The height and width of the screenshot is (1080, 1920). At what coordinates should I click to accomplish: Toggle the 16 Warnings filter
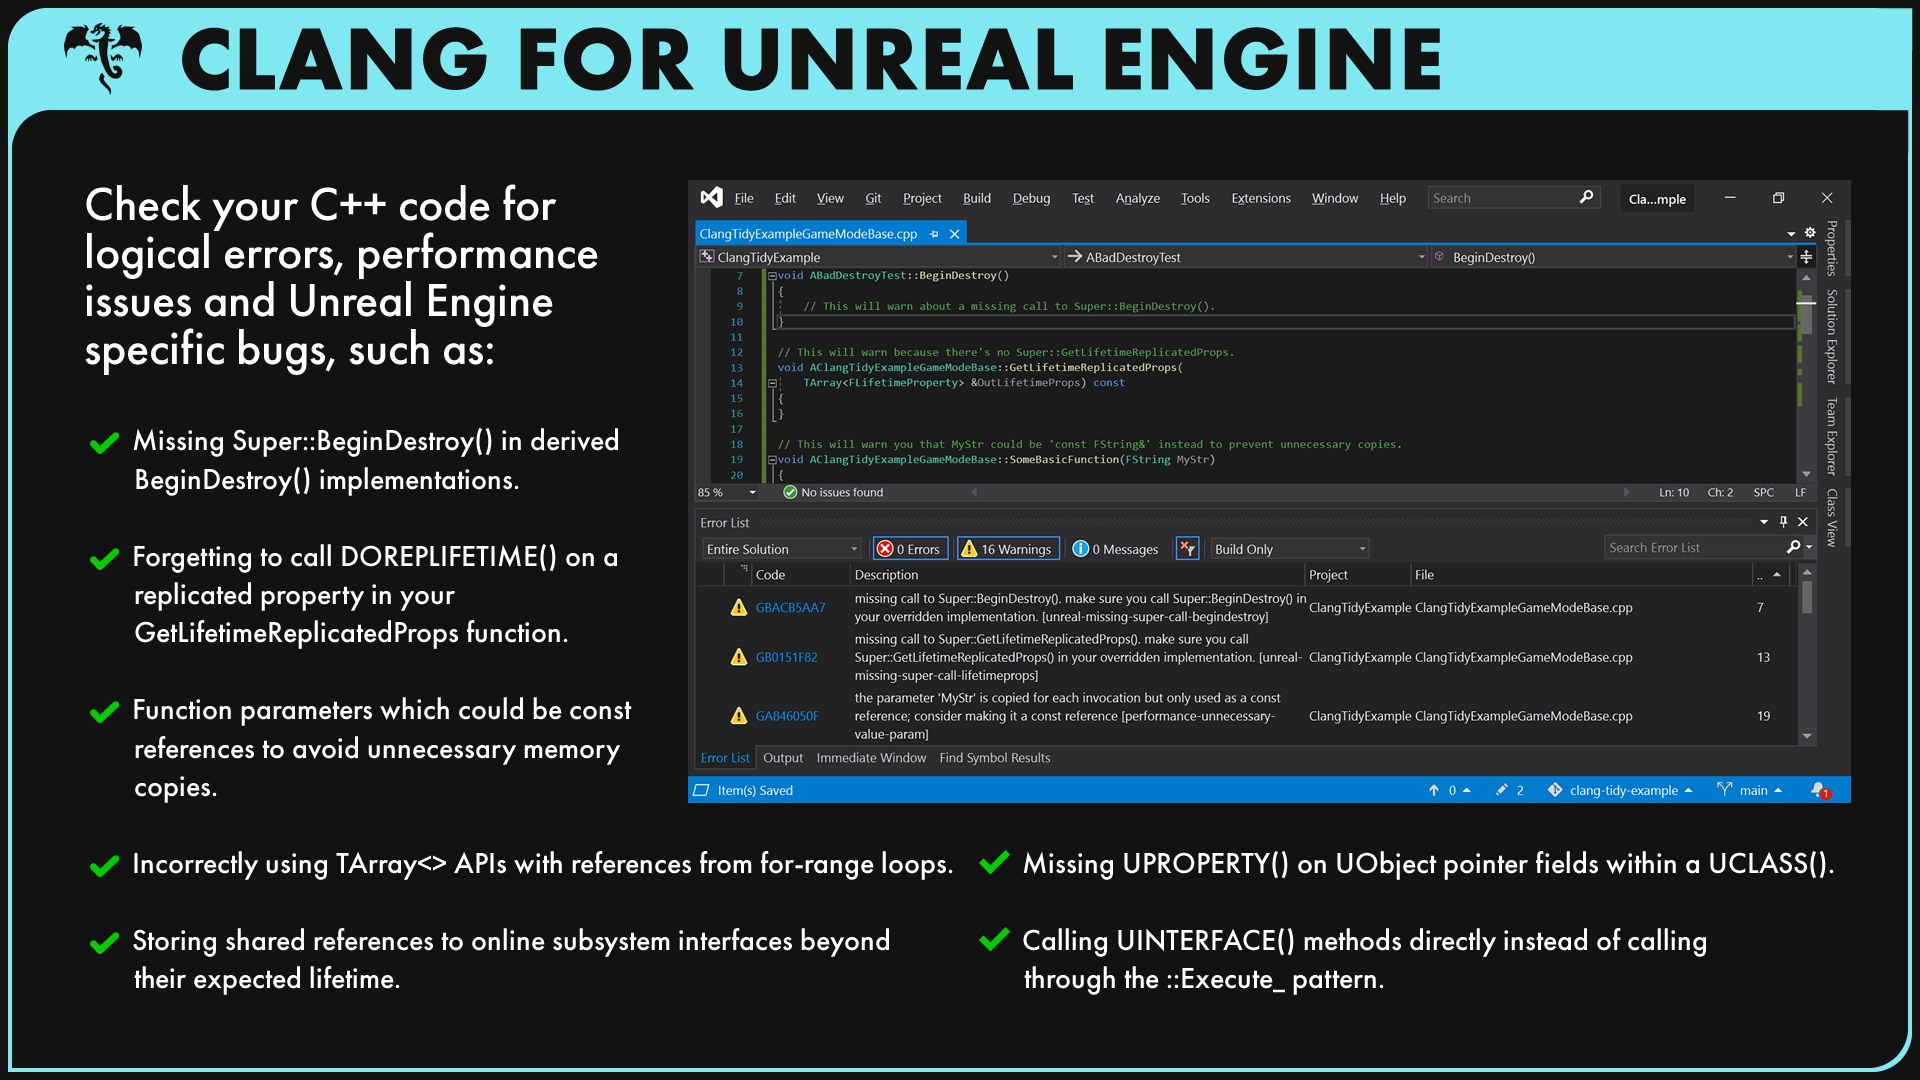click(1007, 549)
